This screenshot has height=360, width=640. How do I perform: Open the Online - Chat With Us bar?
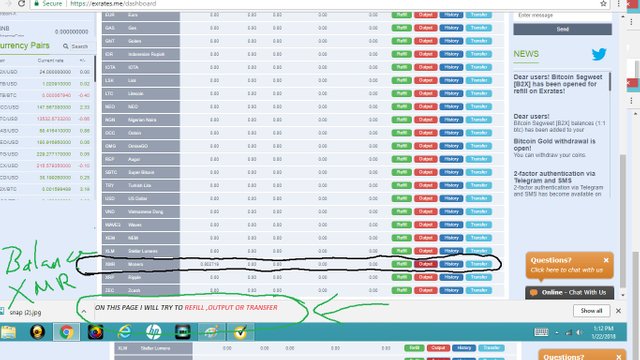pyautogui.click(x=569, y=292)
